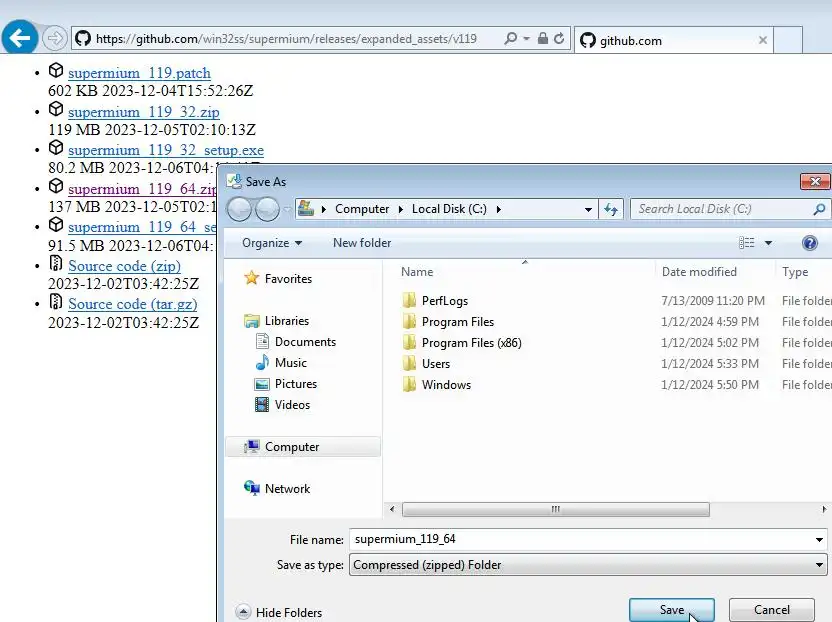Viewport: 832px width, 622px height.
Task: Refresh the page with the reload icon
Action: [x=559, y=38]
